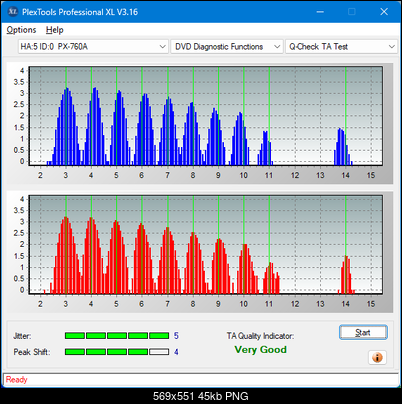This screenshot has height=404, width=402.
Task: Click the red histogram peak at 11
Action: [x=271, y=278]
